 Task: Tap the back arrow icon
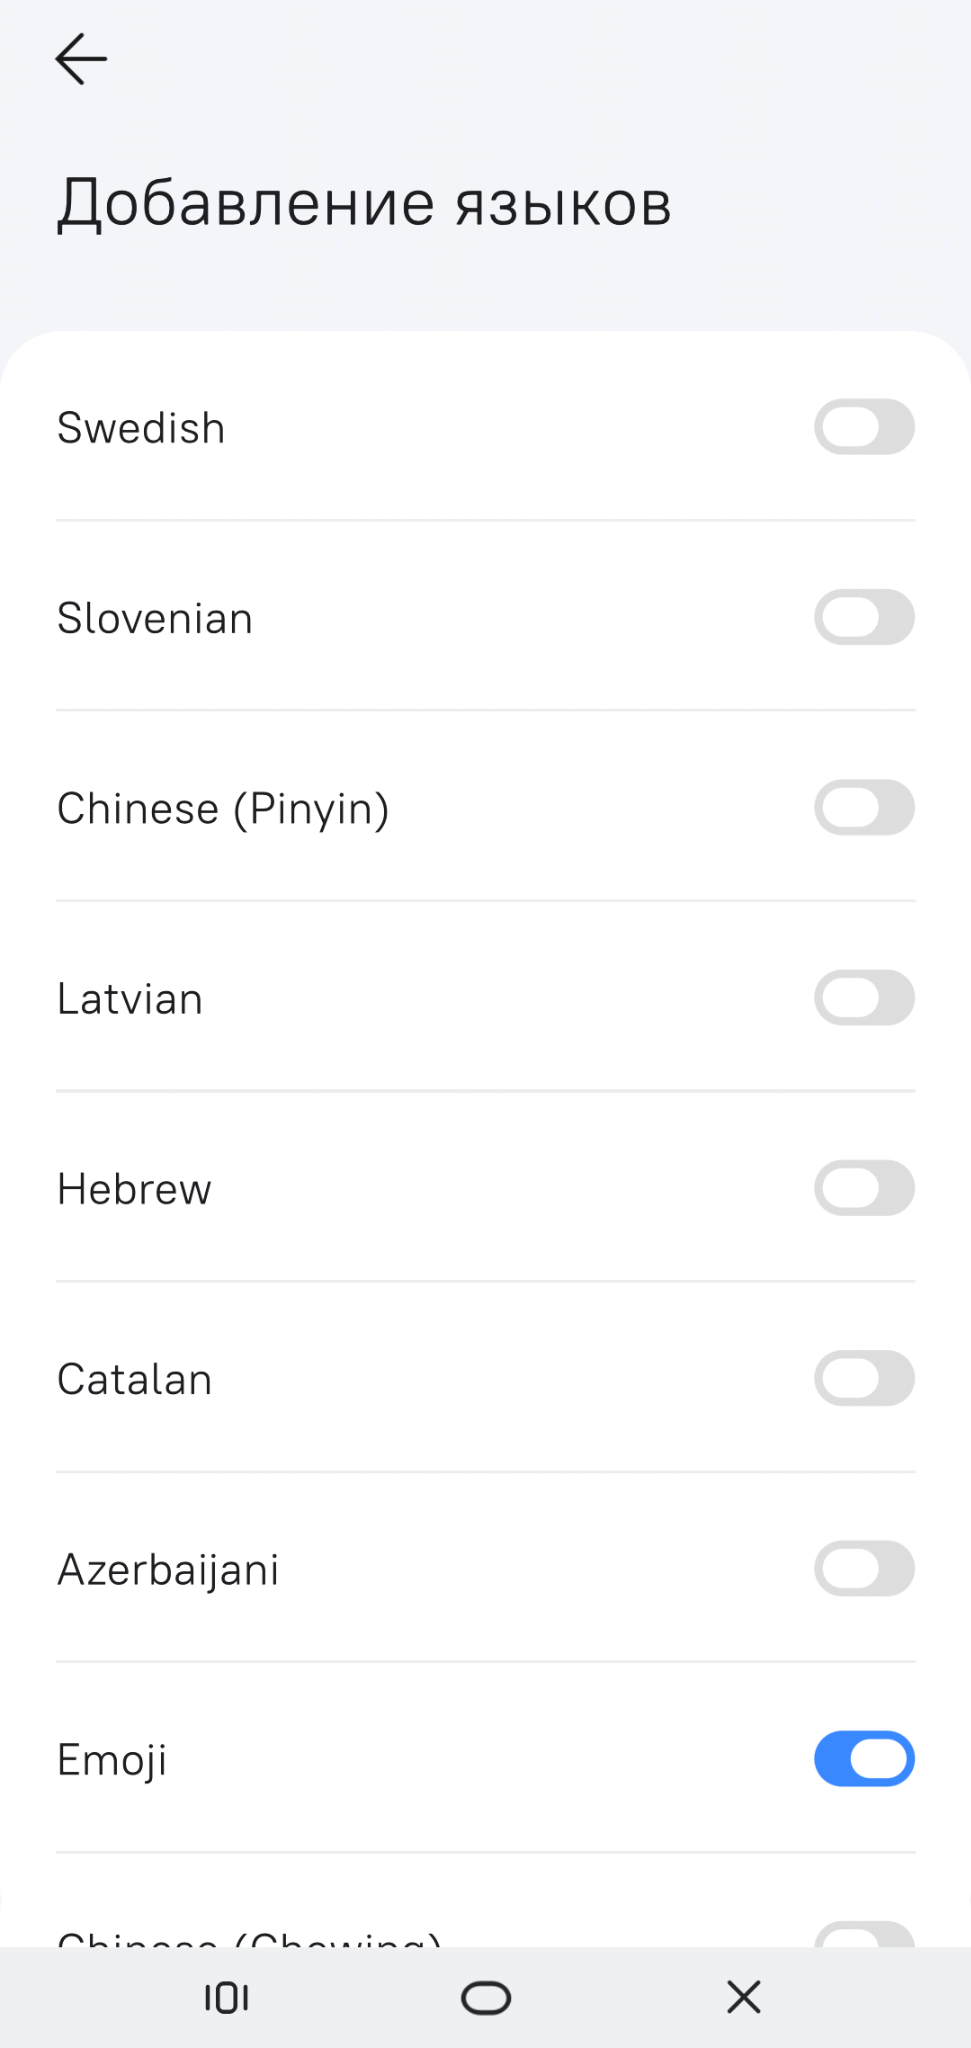pyautogui.click(x=81, y=59)
